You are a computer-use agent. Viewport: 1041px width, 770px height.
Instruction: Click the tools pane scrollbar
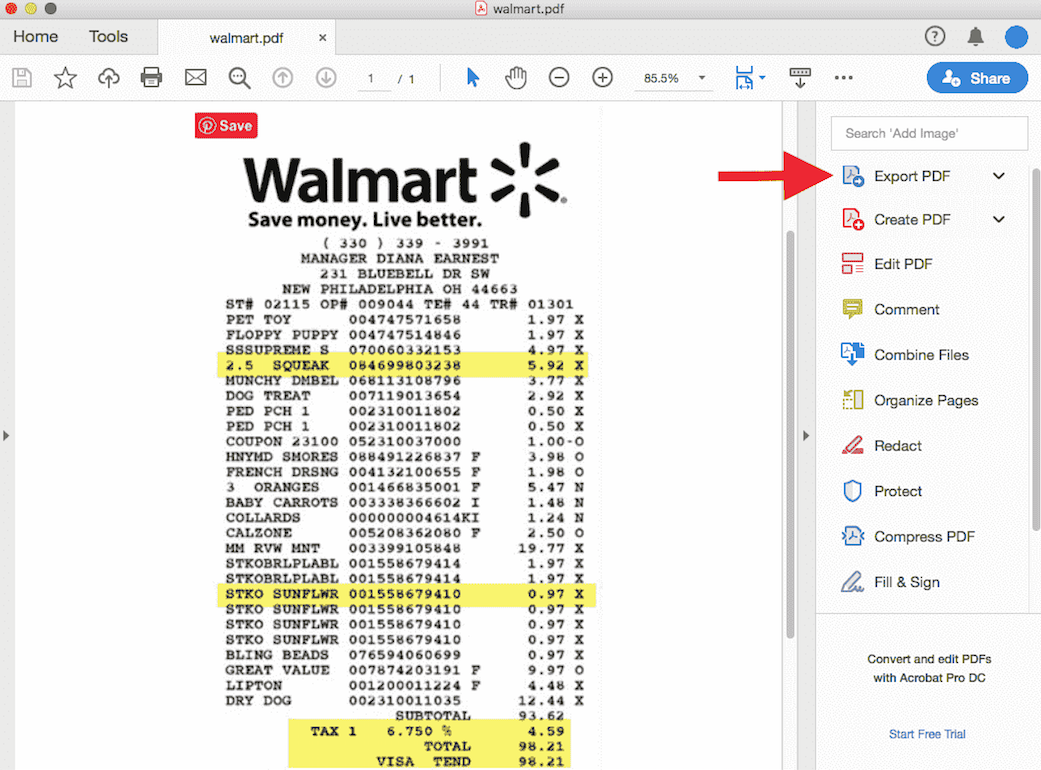pos(1036,348)
